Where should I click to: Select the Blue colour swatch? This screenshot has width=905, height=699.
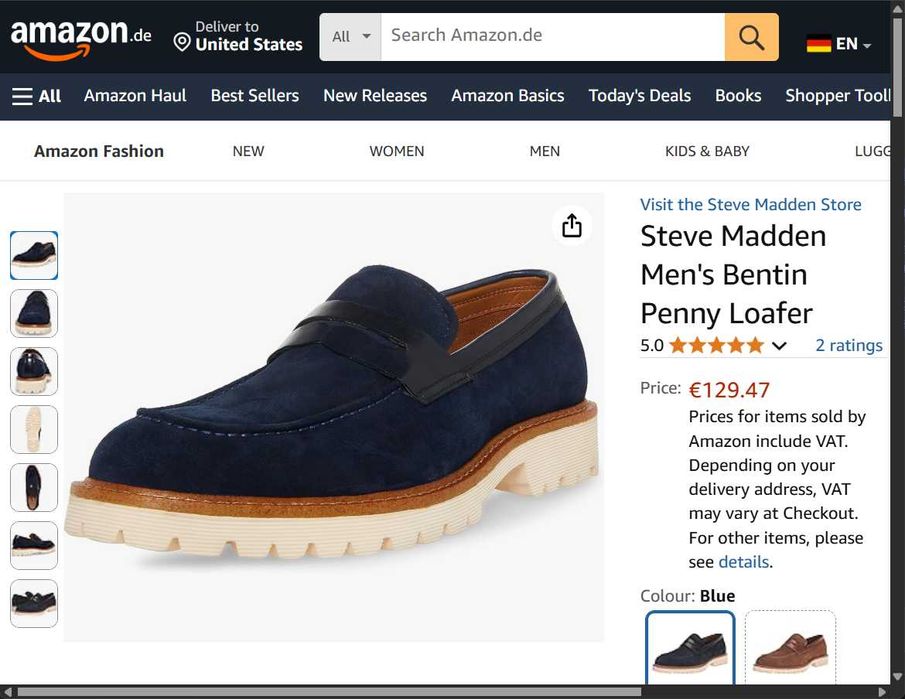[x=690, y=650]
